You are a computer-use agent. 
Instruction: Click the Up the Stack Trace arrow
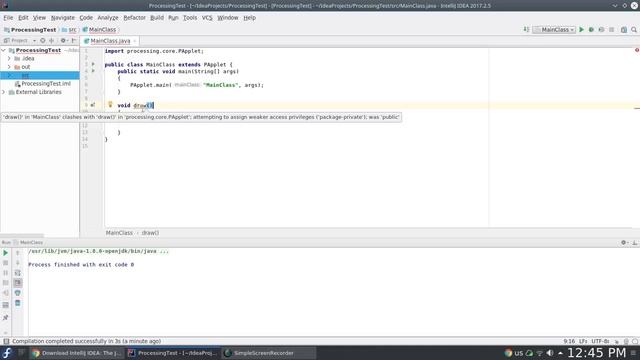[18, 253]
